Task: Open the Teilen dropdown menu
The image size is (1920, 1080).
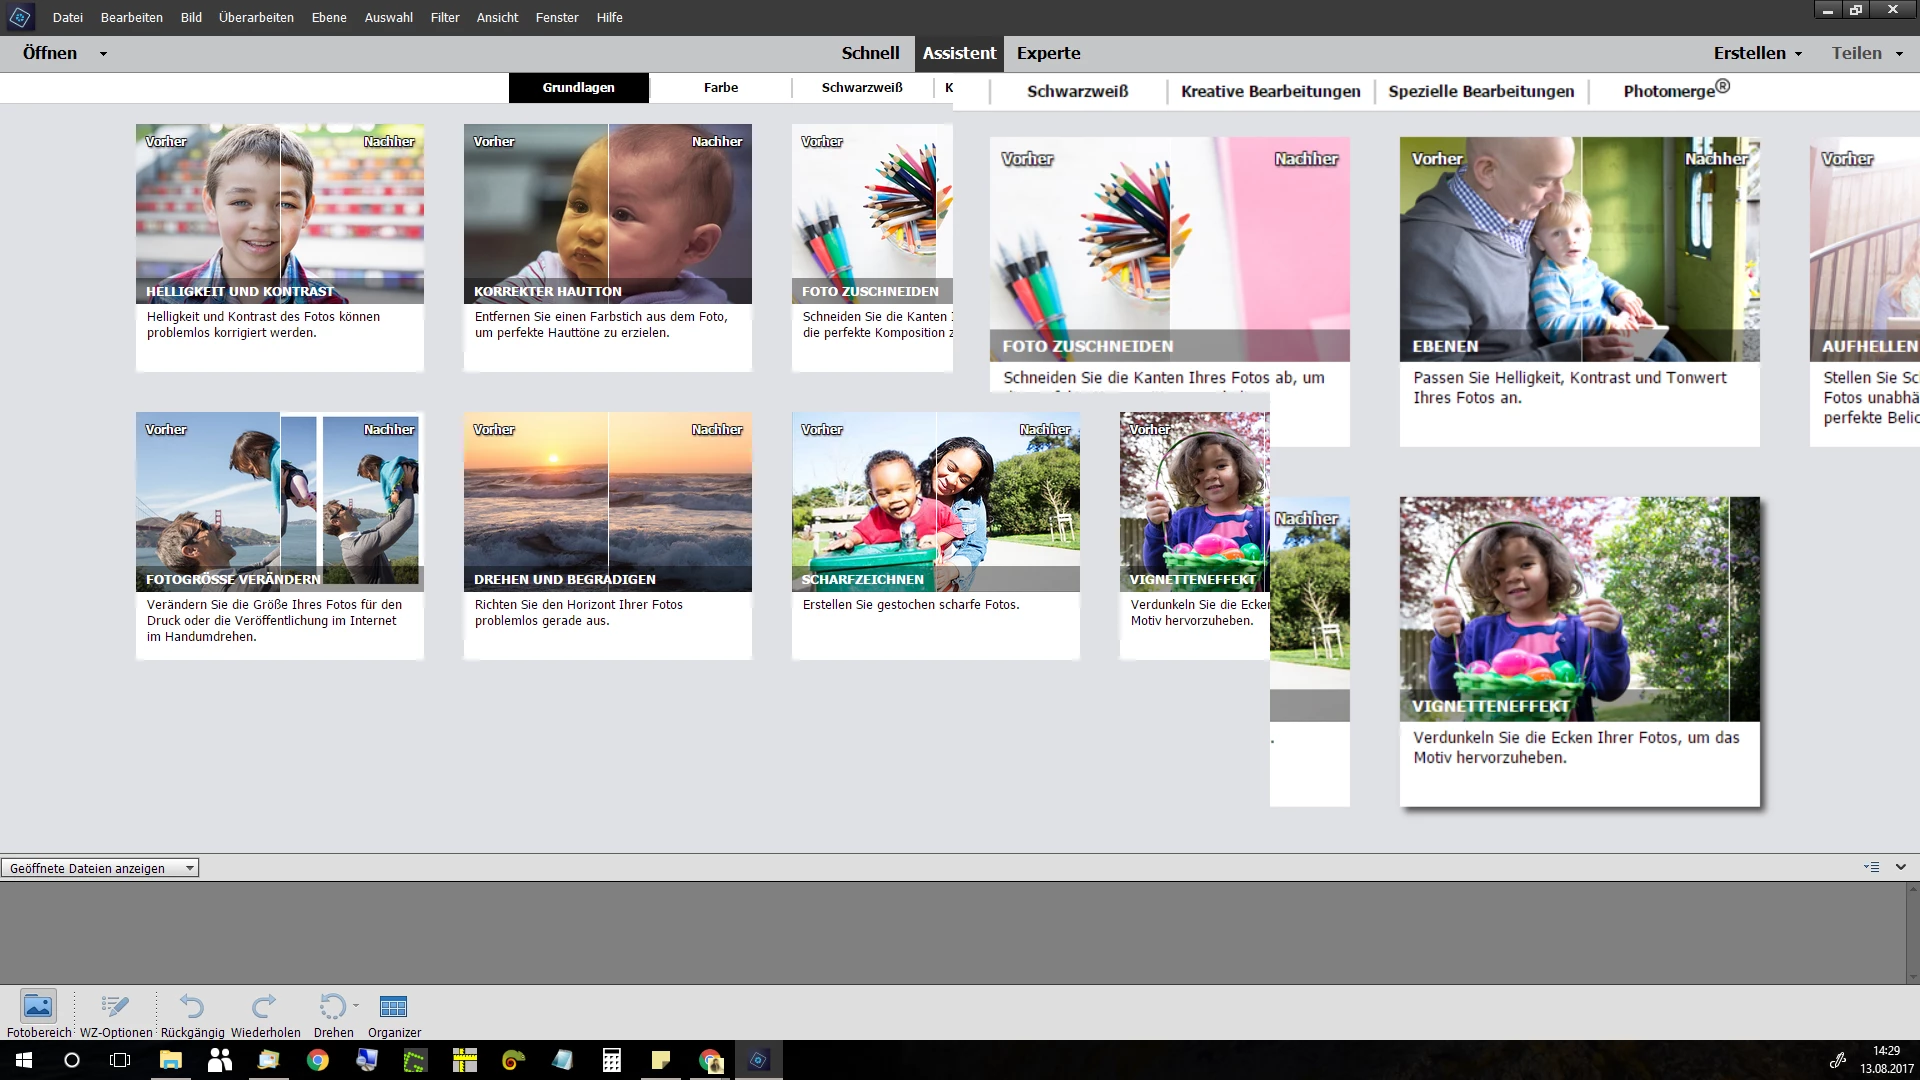Action: pos(1867,53)
